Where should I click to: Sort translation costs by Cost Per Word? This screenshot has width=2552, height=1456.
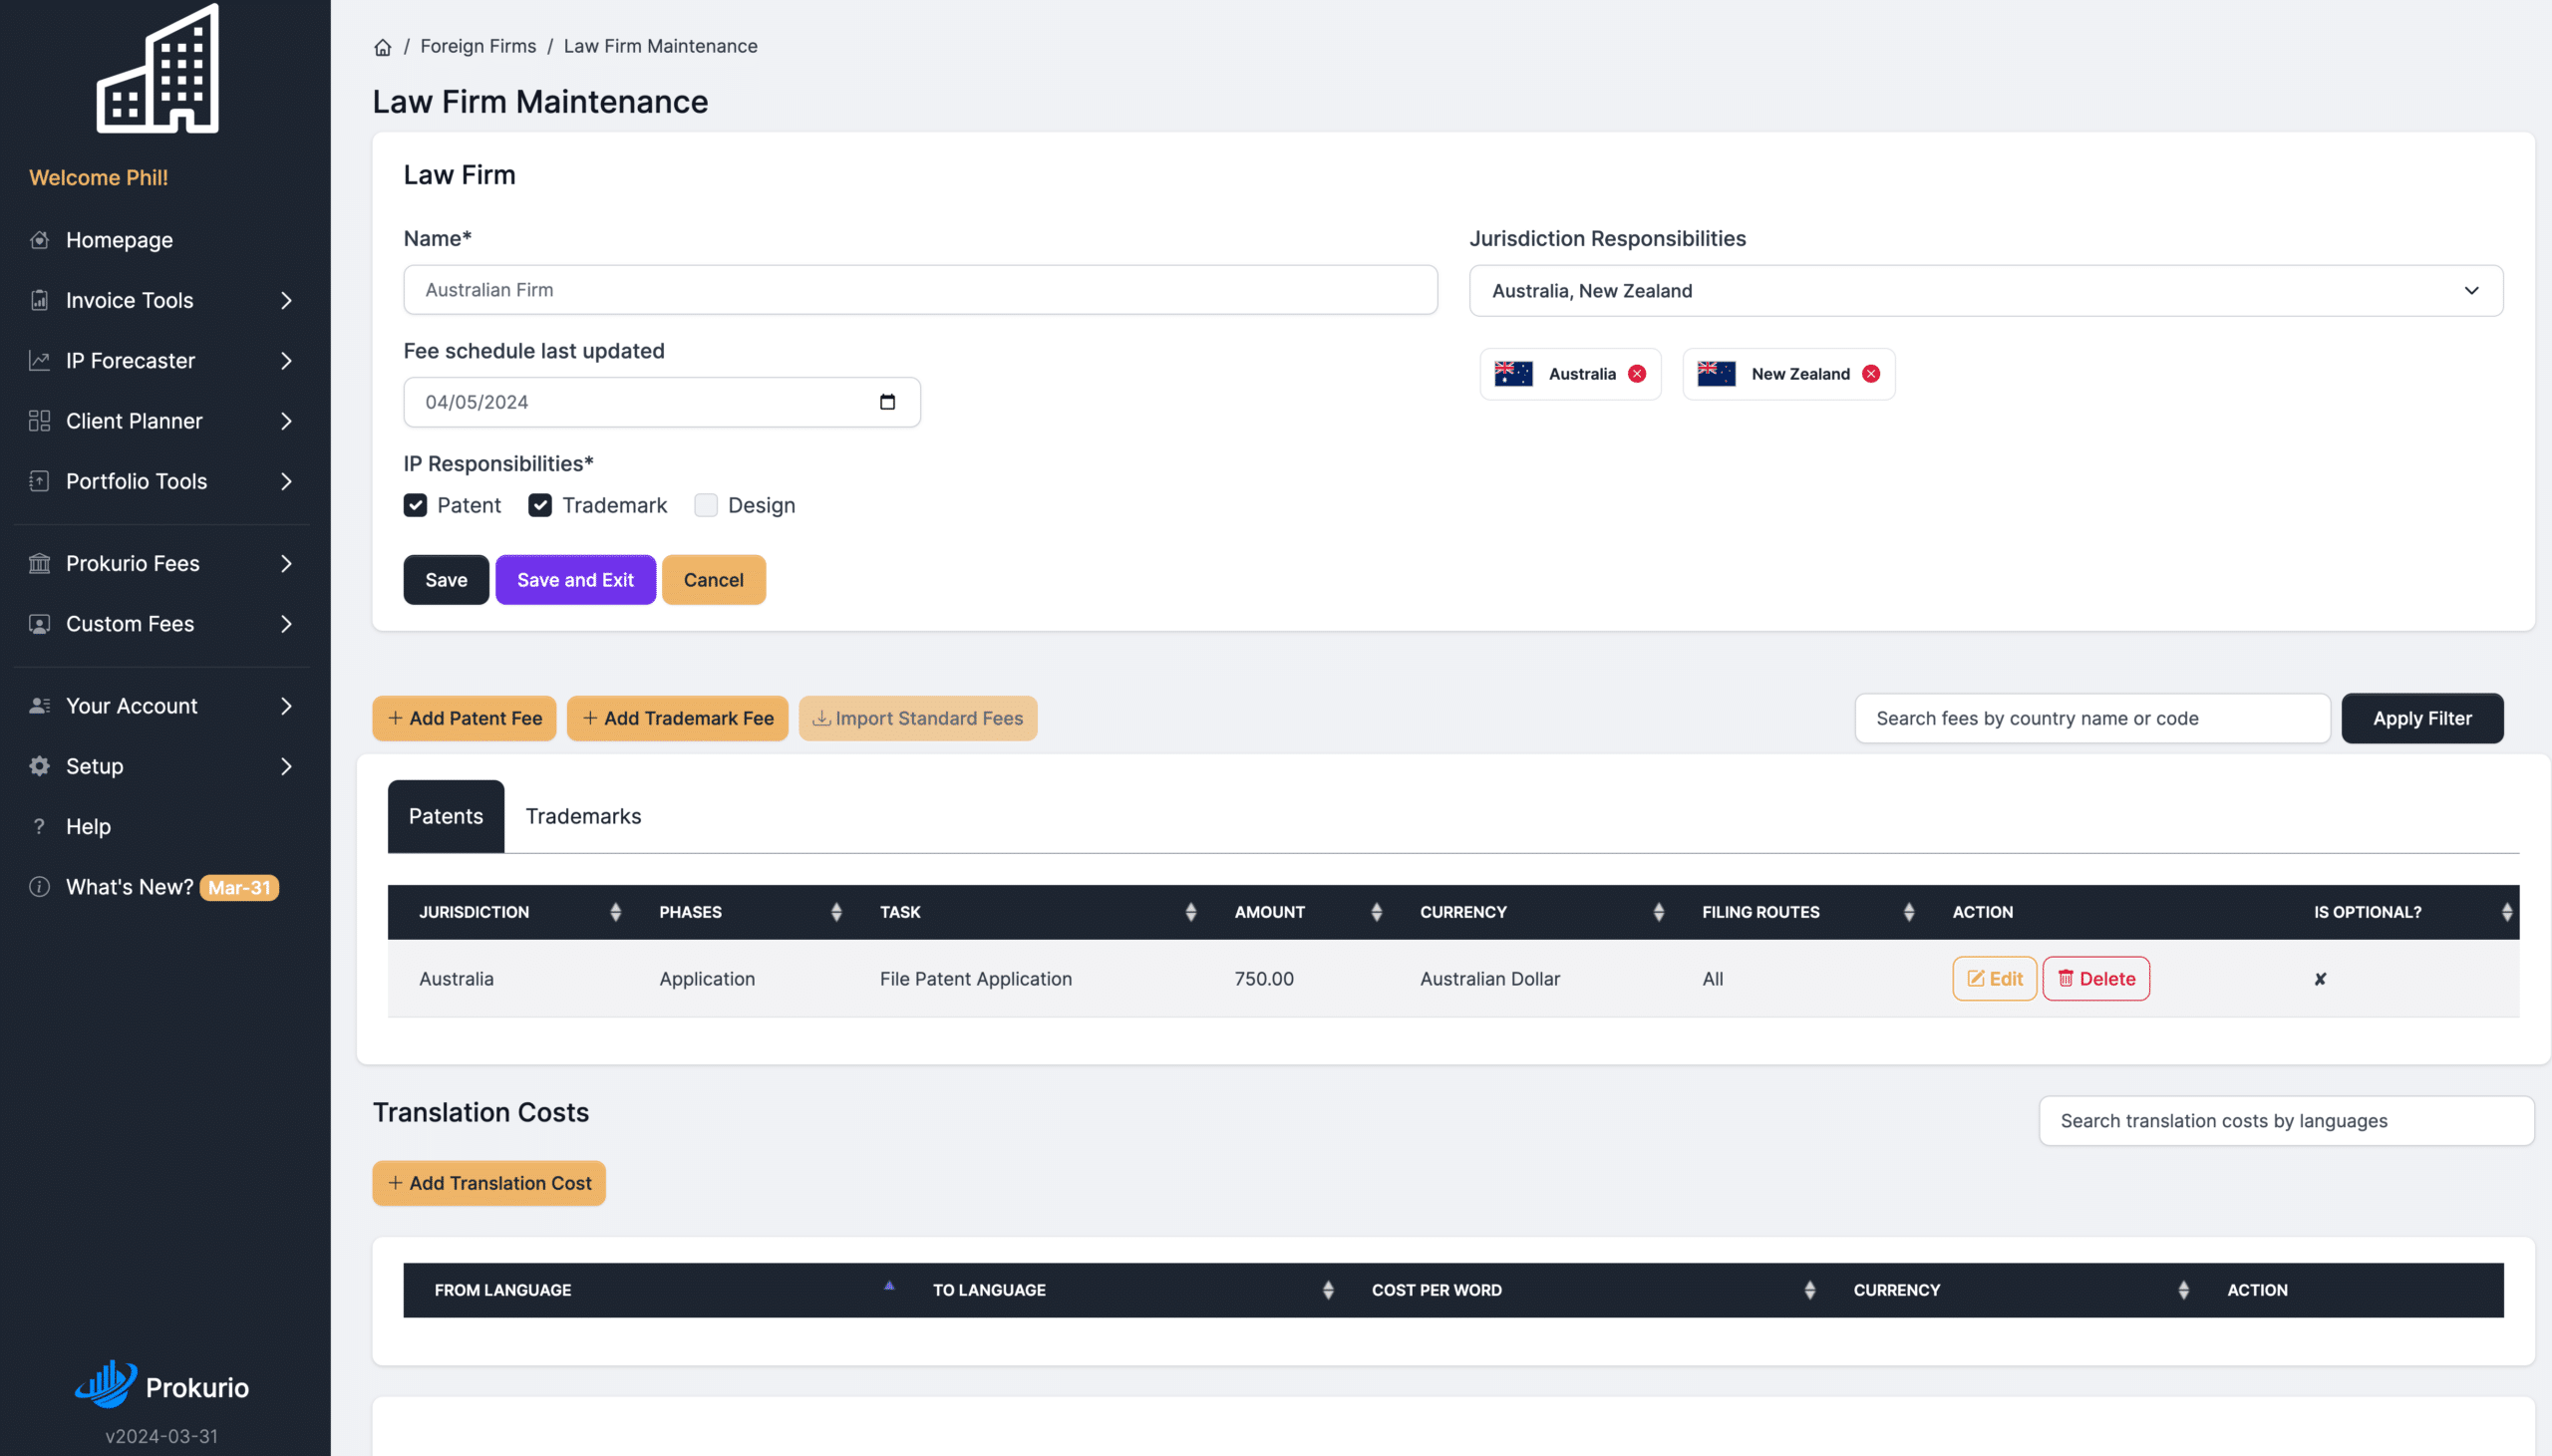(1809, 1290)
